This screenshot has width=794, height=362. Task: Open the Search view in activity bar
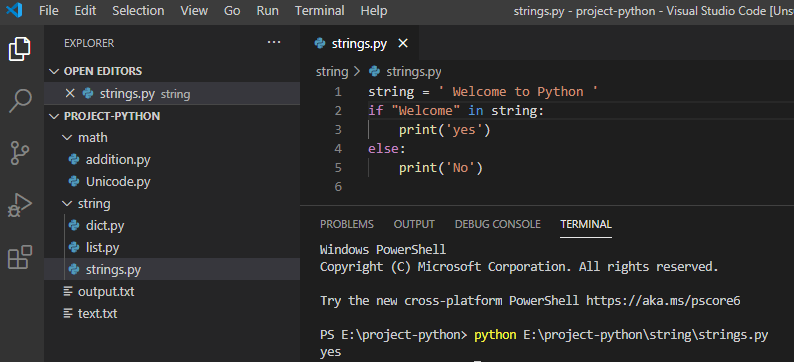pos(20,101)
